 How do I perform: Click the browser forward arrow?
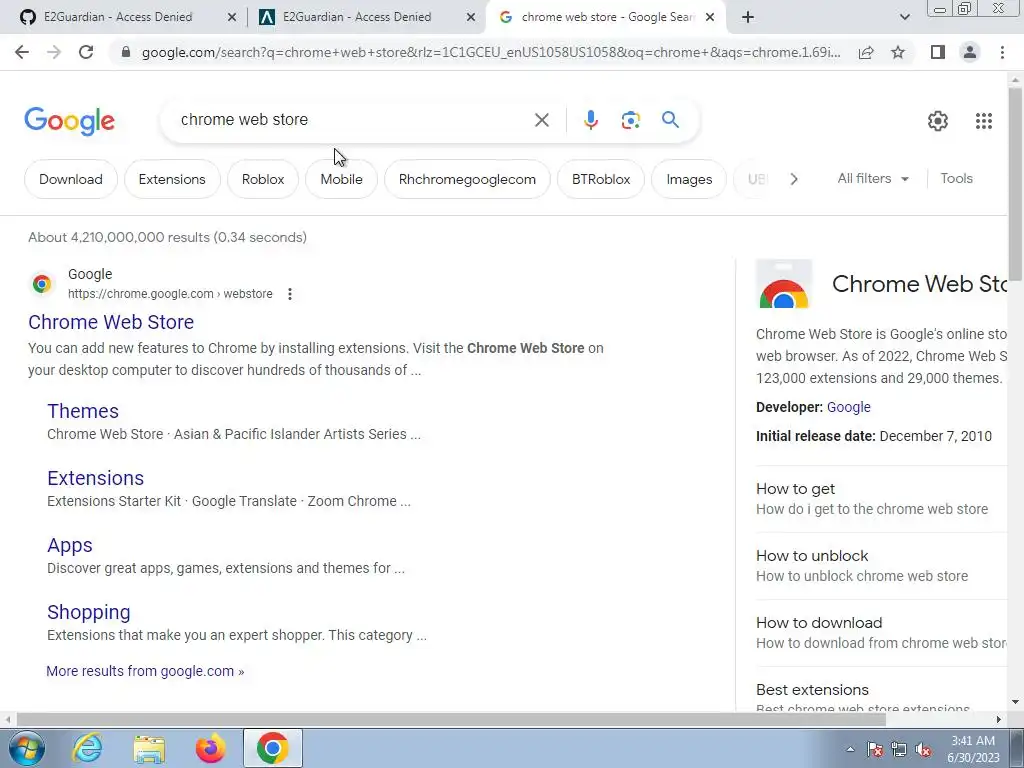click(54, 52)
